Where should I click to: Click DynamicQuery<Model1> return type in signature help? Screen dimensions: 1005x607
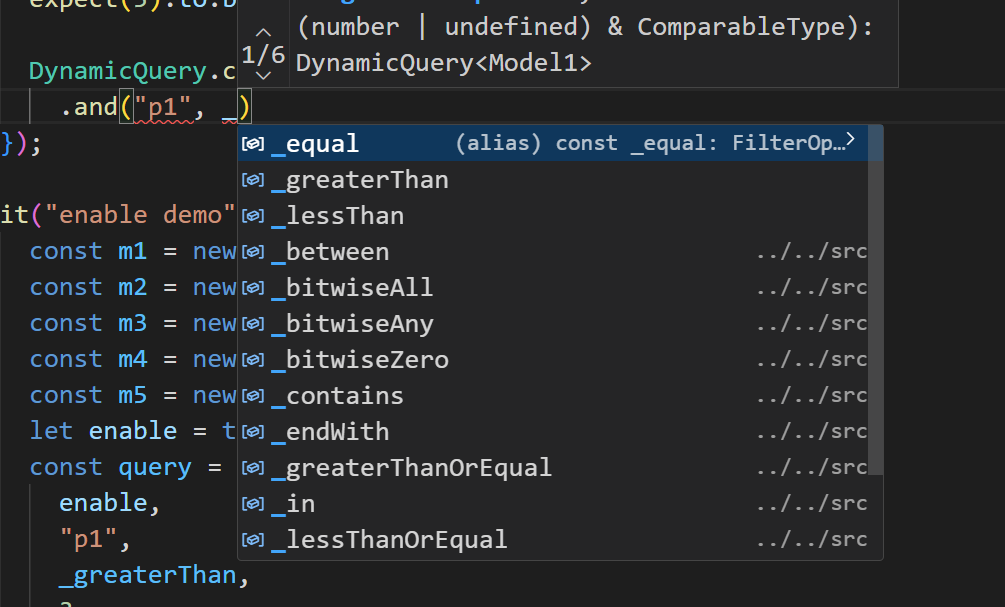click(x=444, y=63)
